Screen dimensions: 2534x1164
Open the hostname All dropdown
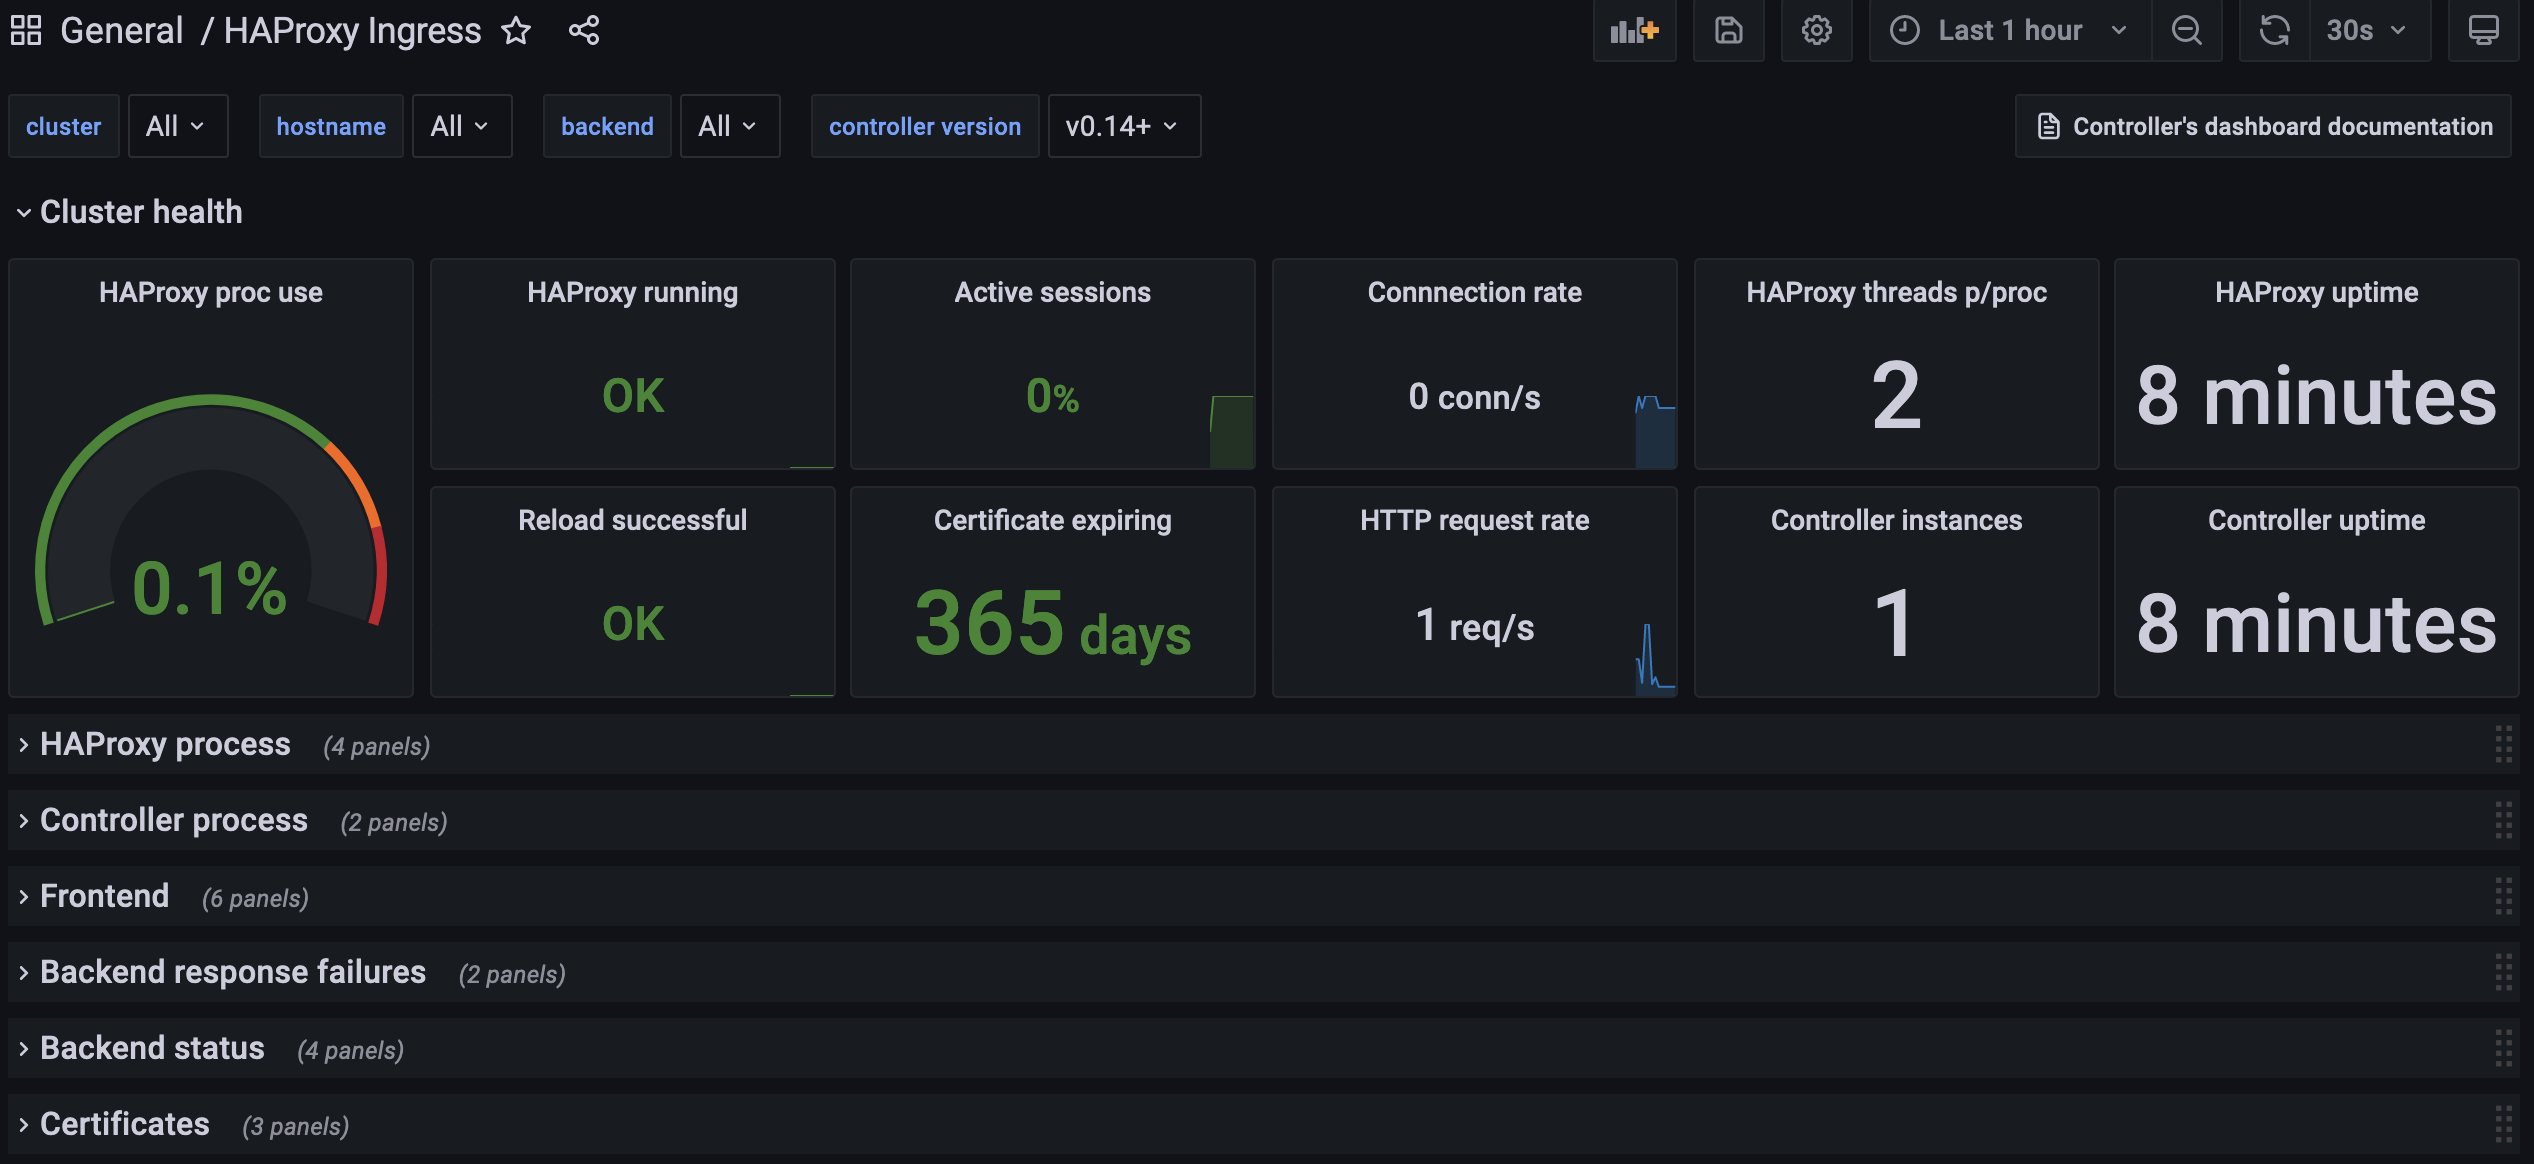coord(461,126)
